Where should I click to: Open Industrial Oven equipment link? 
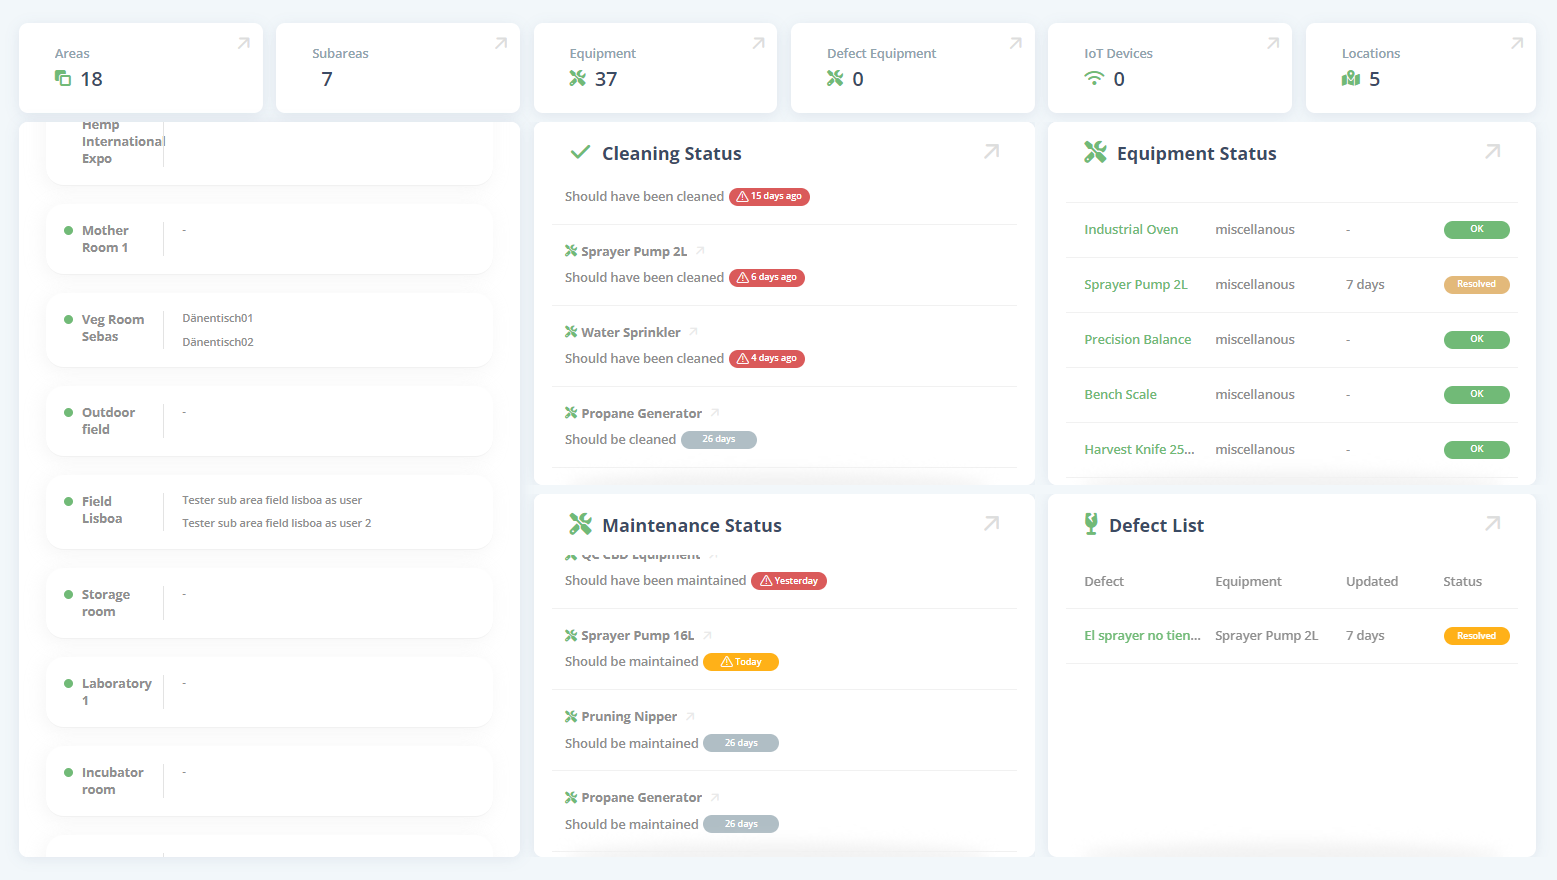(x=1131, y=230)
